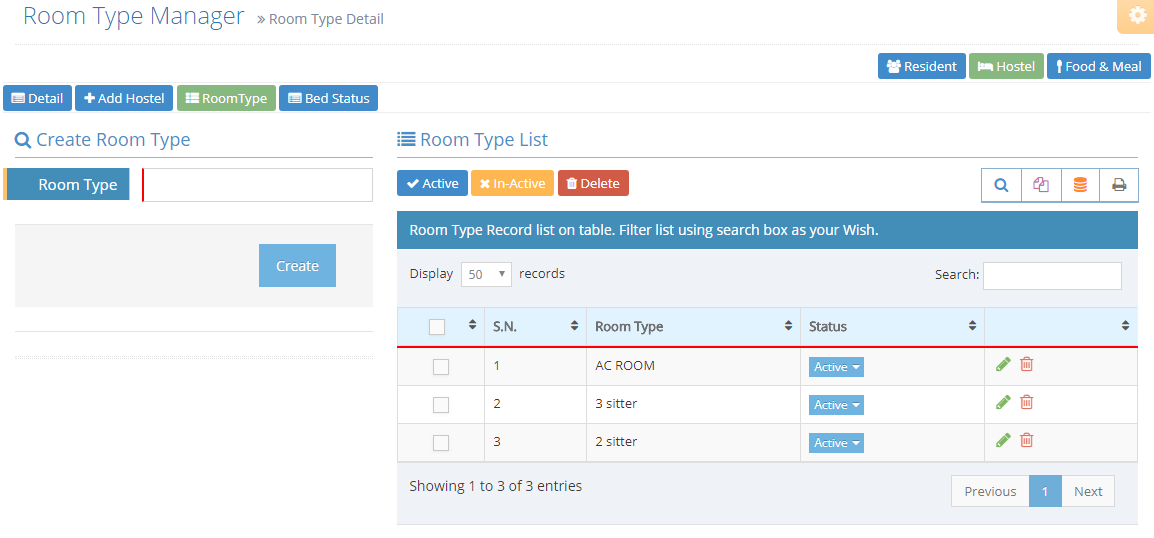Open the settings gear icon
The image size is (1154, 538).
(x=1138, y=17)
